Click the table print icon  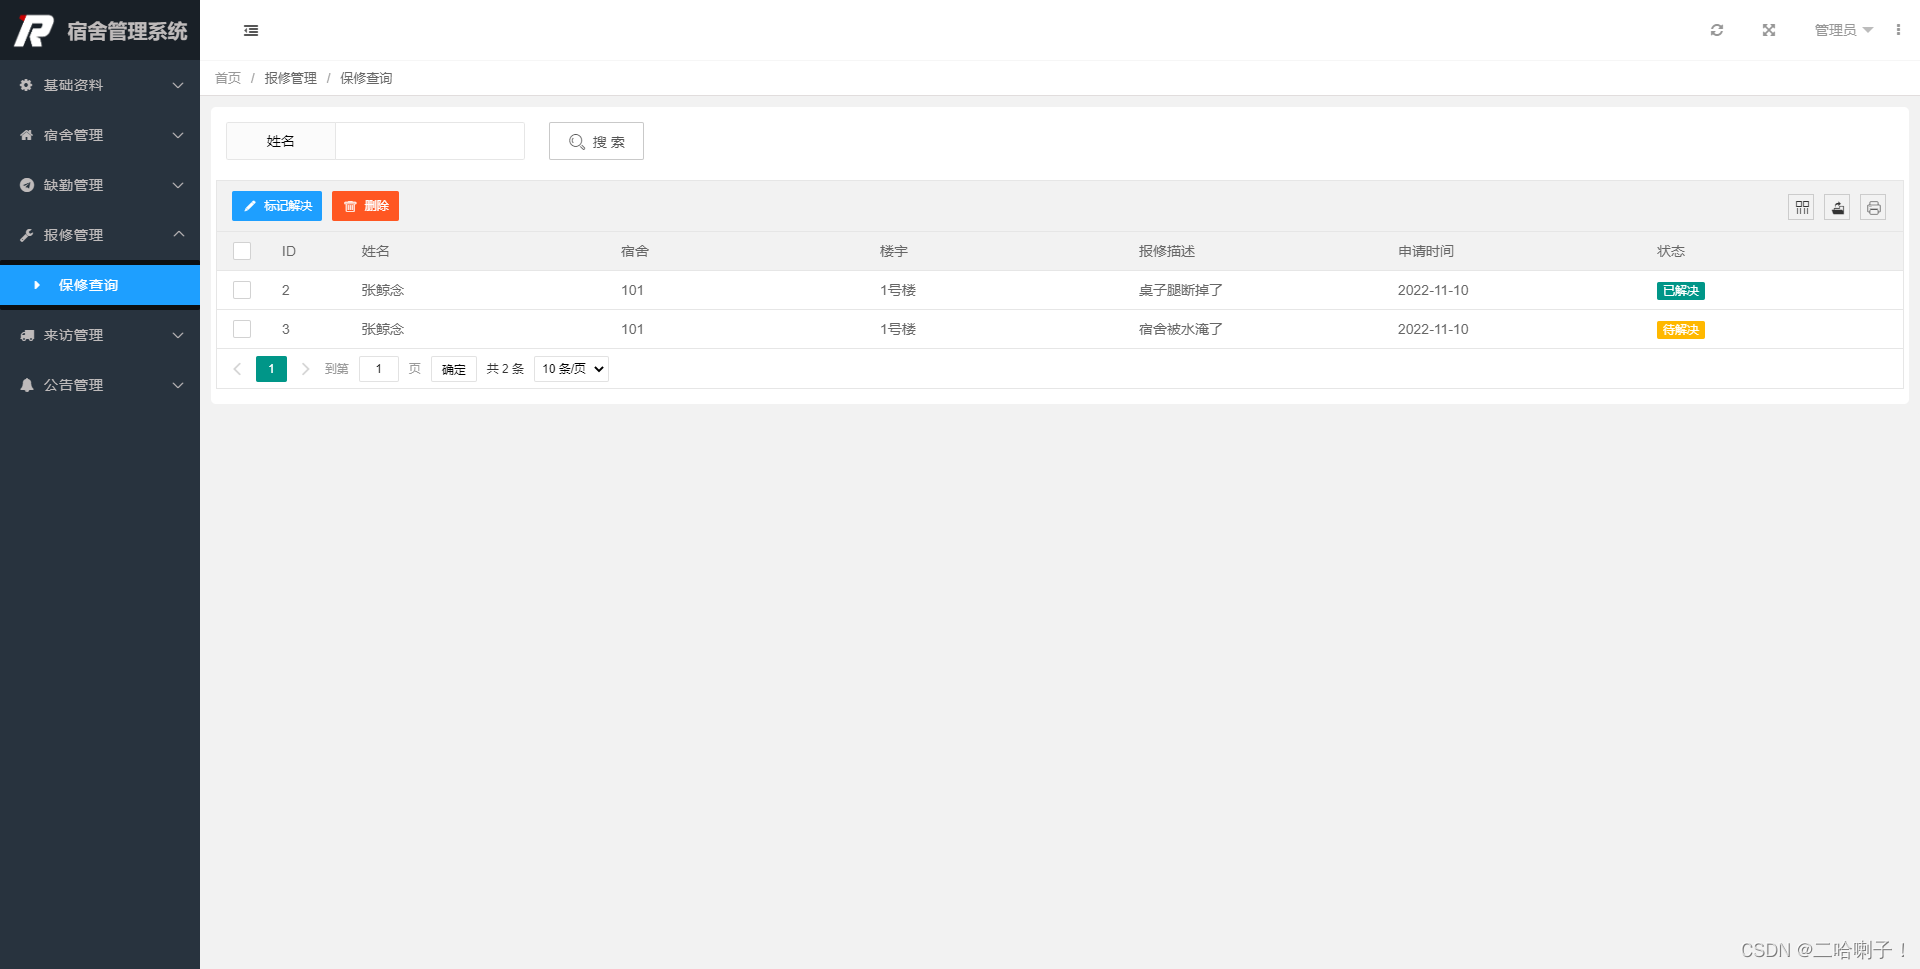(1874, 207)
